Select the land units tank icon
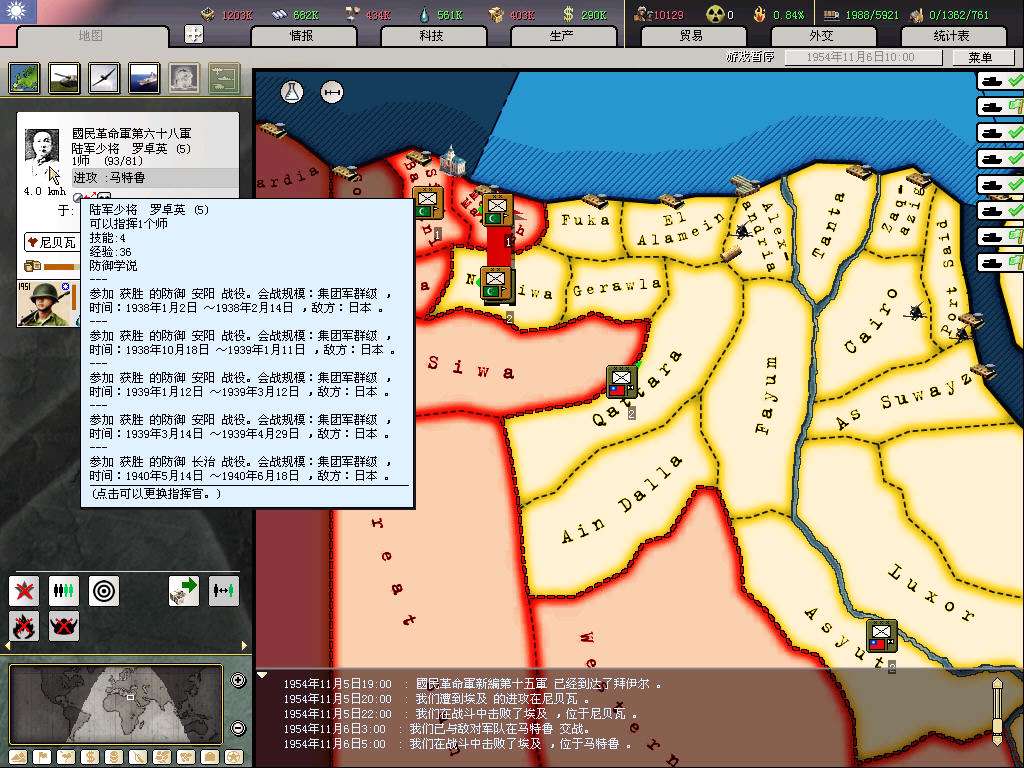The image size is (1024, 768). point(63,78)
